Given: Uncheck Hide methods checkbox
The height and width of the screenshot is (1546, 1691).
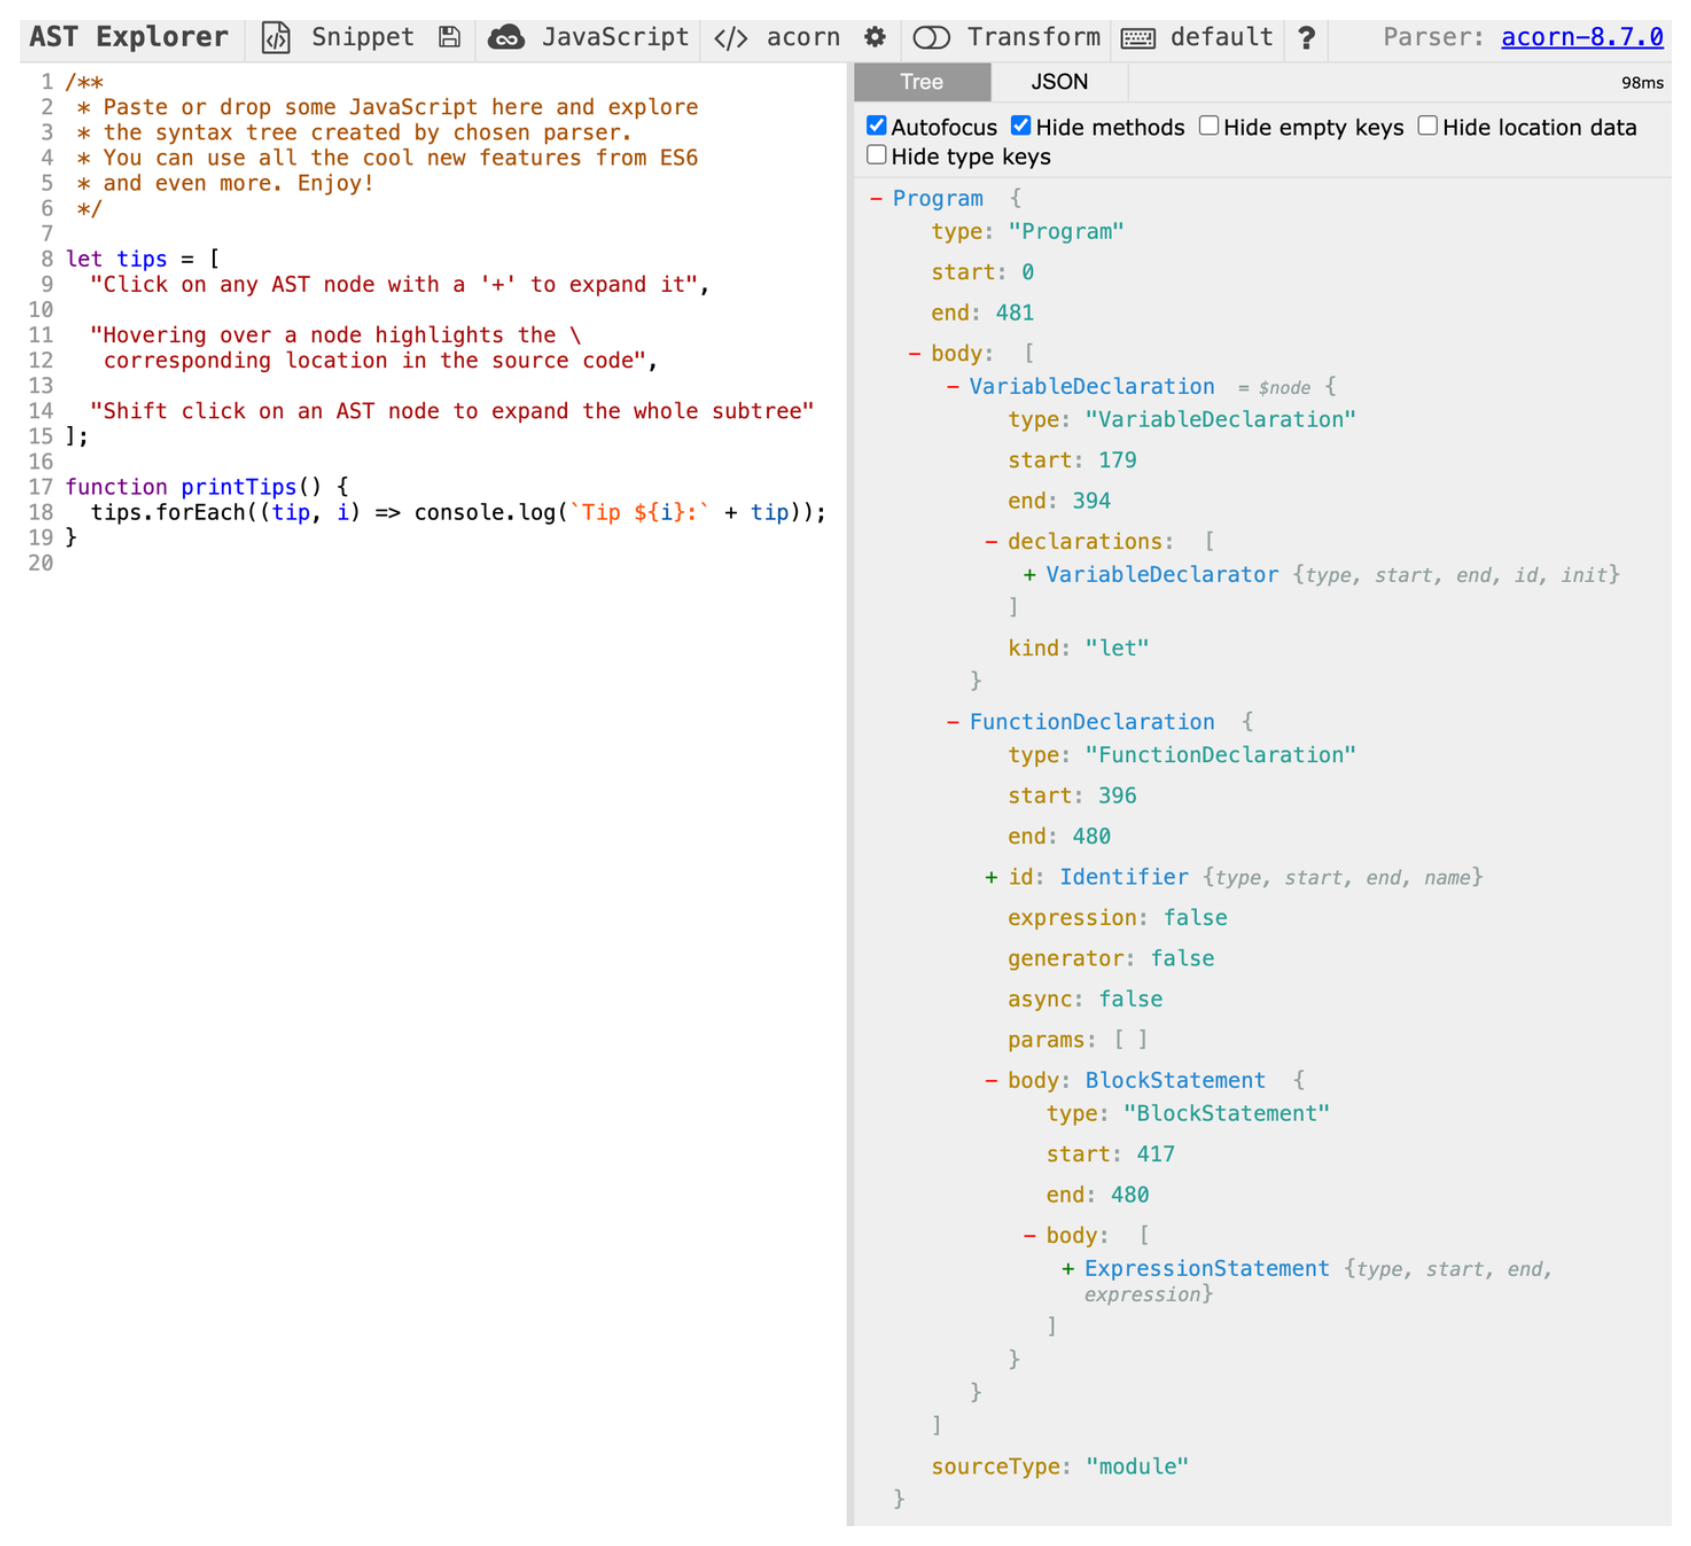Looking at the screenshot, I should 1021,126.
